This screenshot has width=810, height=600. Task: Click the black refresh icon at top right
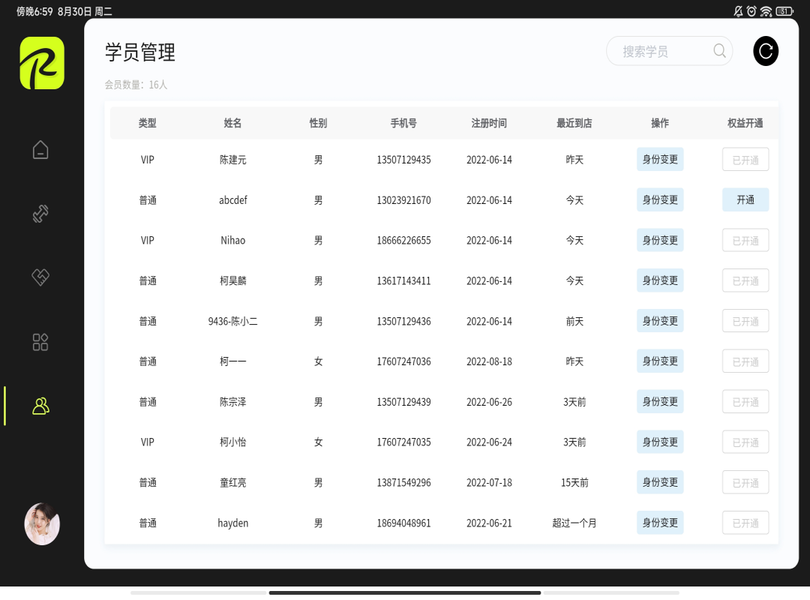pyautogui.click(x=765, y=51)
